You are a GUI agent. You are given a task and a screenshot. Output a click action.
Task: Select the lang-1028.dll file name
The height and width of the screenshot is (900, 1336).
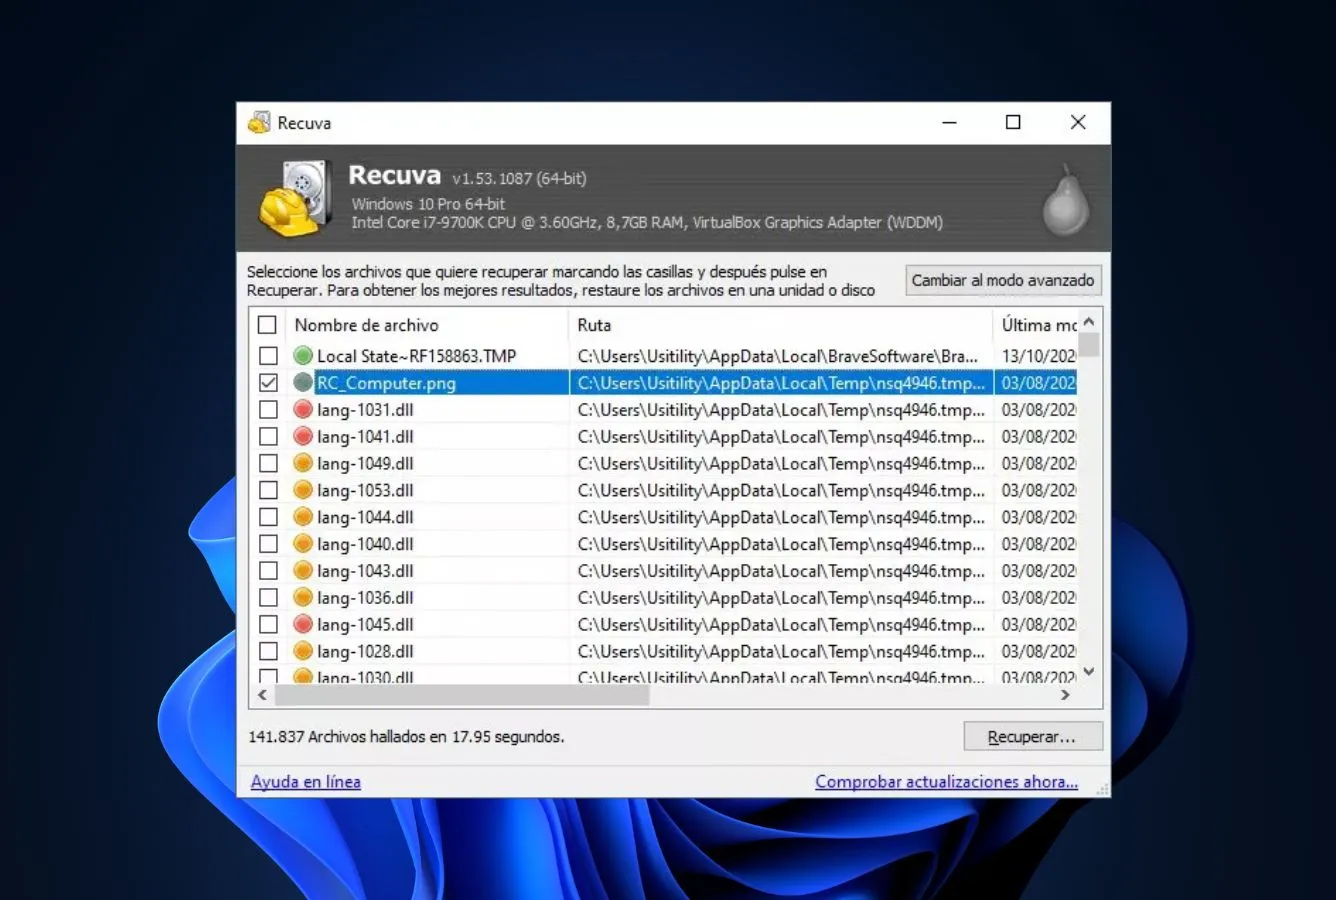pyautogui.click(x=365, y=651)
